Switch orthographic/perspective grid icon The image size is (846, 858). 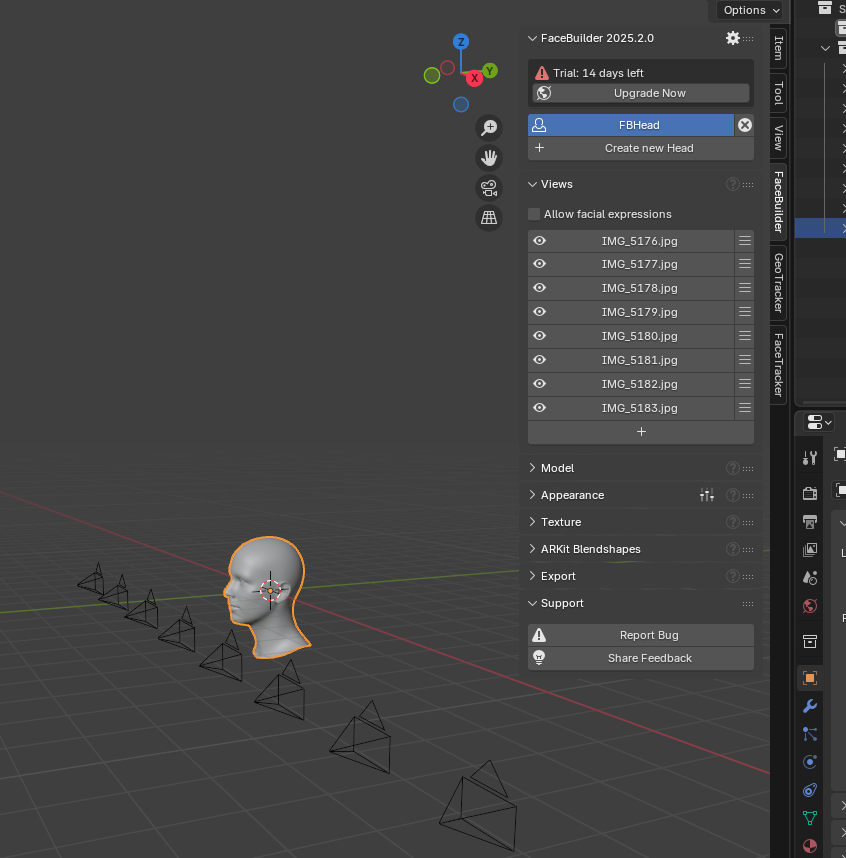click(489, 218)
